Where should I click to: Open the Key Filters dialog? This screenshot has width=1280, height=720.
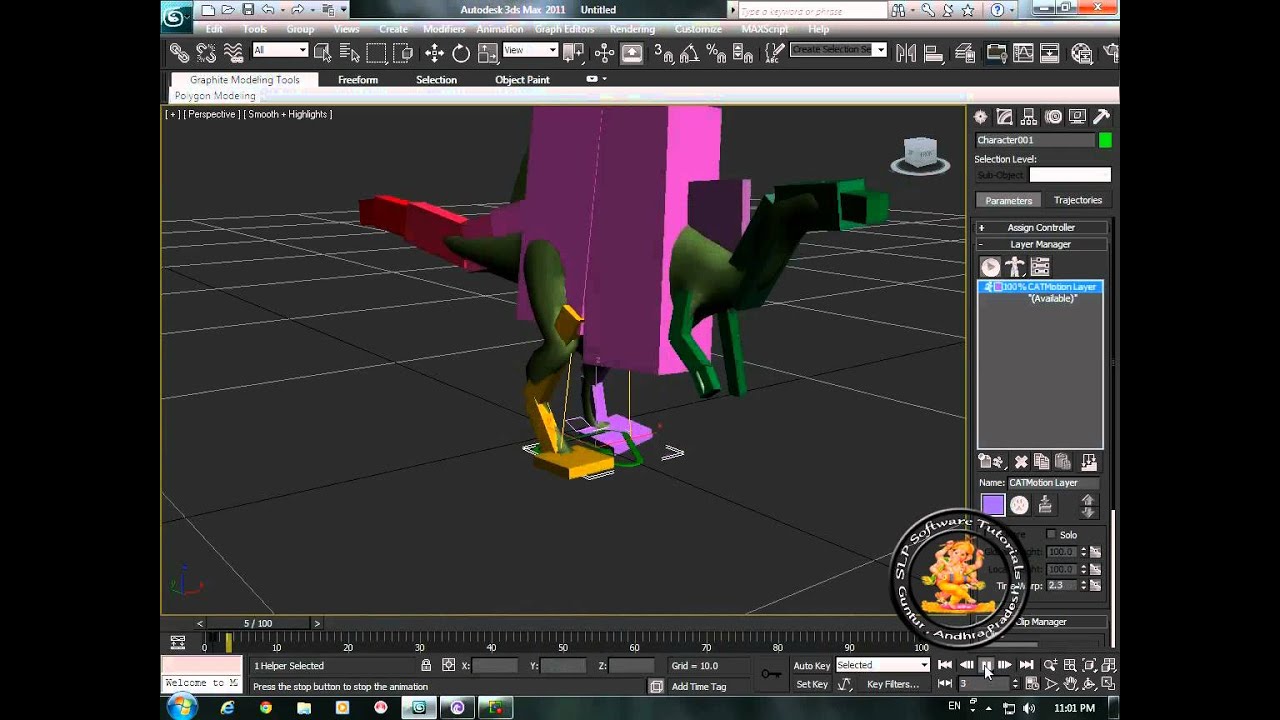click(x=892, y=685)
